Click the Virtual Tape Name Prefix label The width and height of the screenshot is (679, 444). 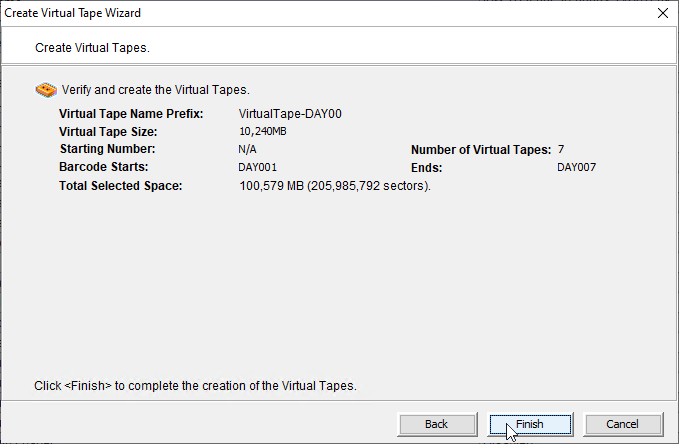(131, 114)
